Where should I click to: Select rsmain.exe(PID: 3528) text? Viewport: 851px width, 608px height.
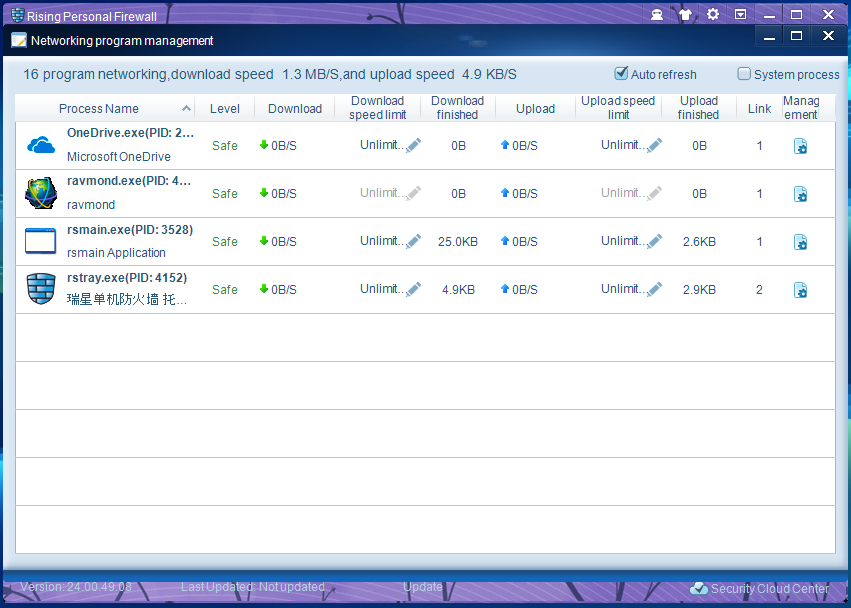(x=130, y=230)
